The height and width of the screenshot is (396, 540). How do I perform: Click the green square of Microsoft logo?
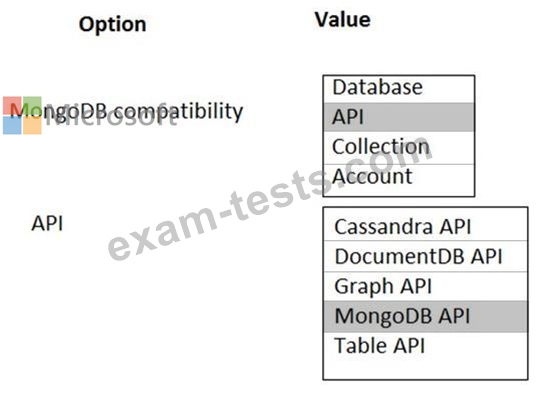pyautogui.click(x=32, y=106)
